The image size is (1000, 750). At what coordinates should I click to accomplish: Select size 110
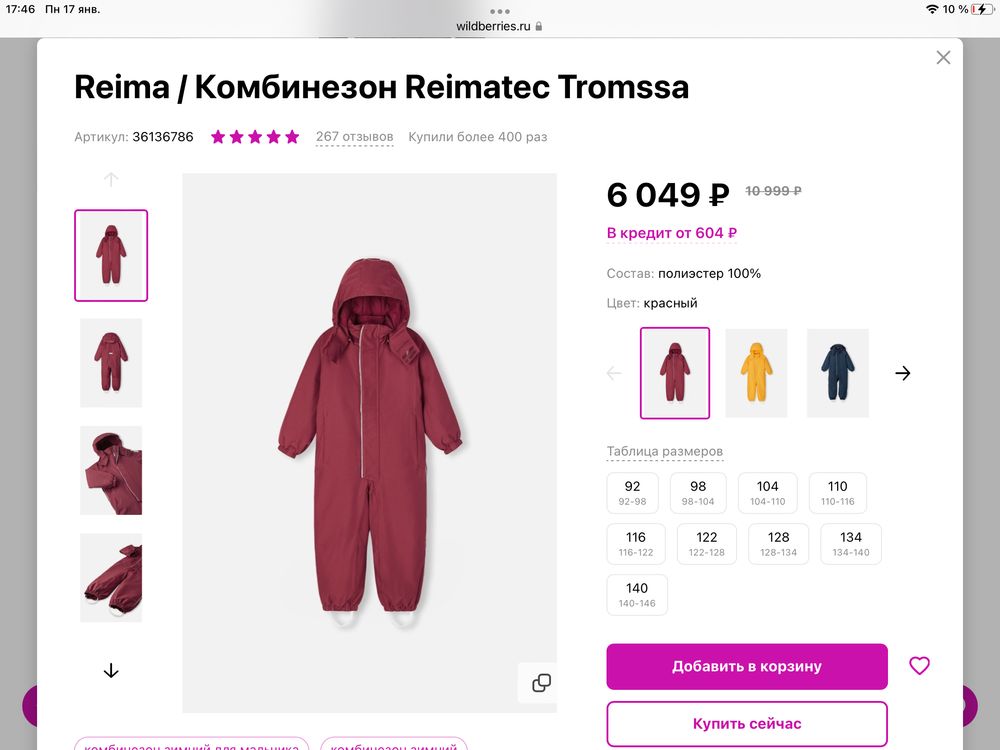click(837, 492)
